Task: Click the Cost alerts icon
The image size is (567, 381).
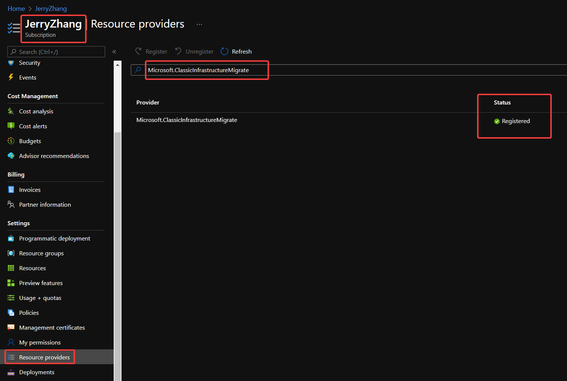Action: point(11,126)
